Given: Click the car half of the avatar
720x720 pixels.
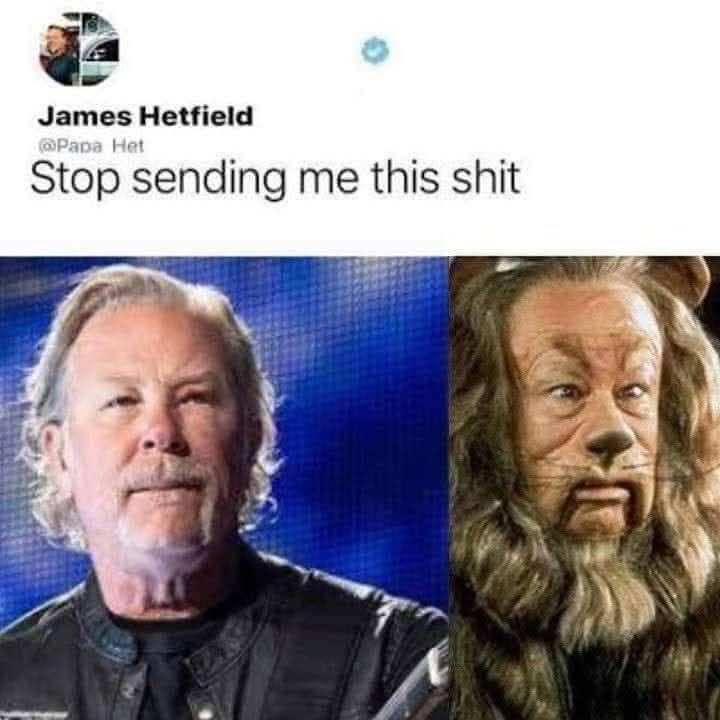Looking at the screenshot, I should [101, 49].
